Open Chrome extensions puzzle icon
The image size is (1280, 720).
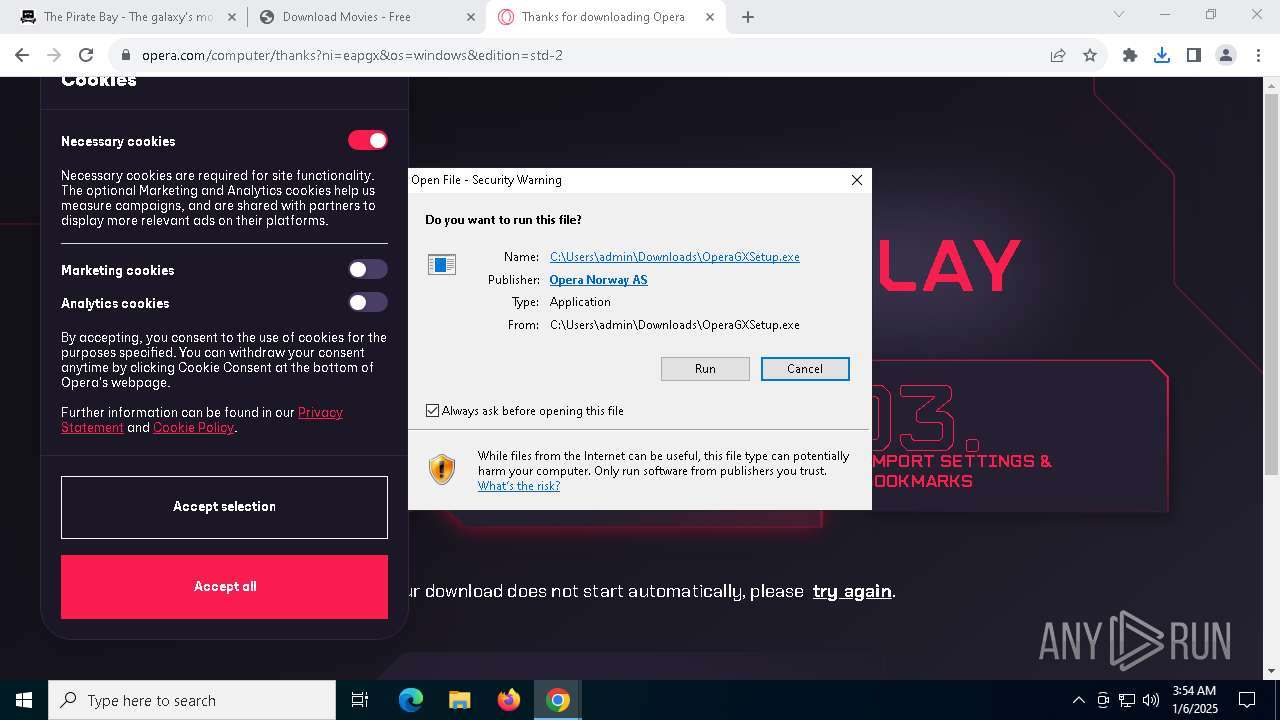coord(1130,55)
